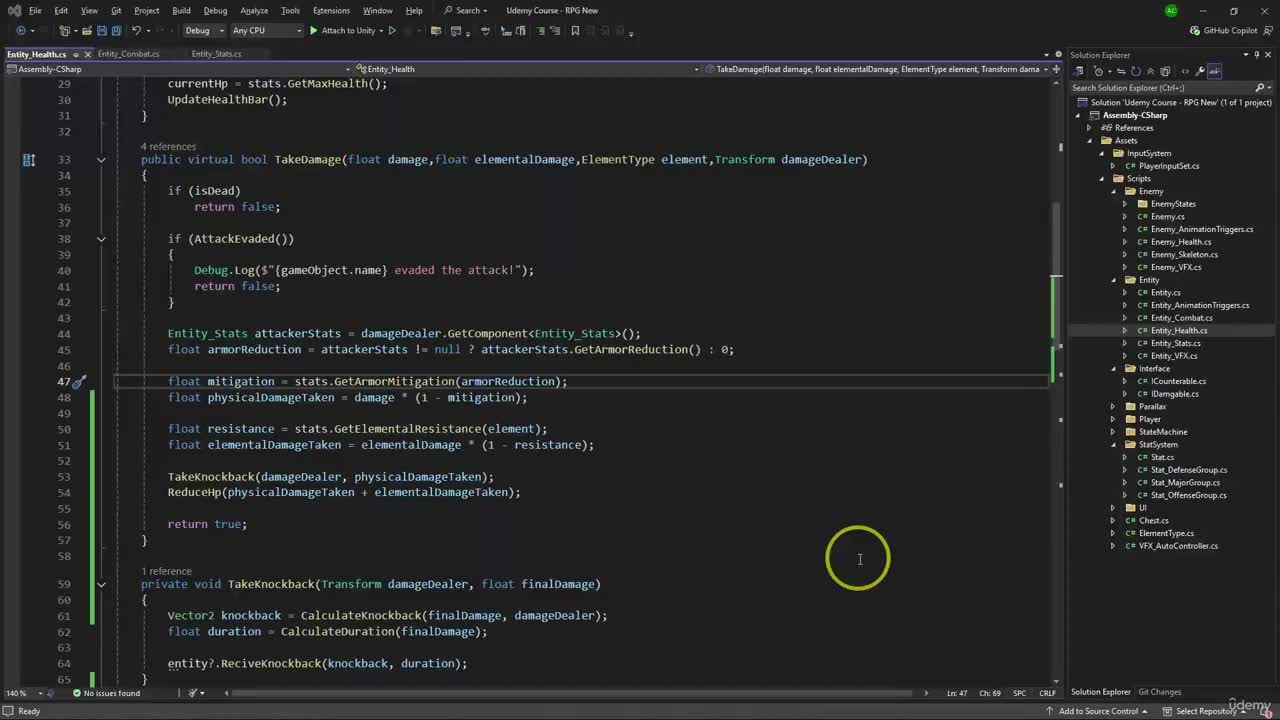Open the Git menu
The width and height of the screenshot is (1280, 720).
(x=116, y=11)
